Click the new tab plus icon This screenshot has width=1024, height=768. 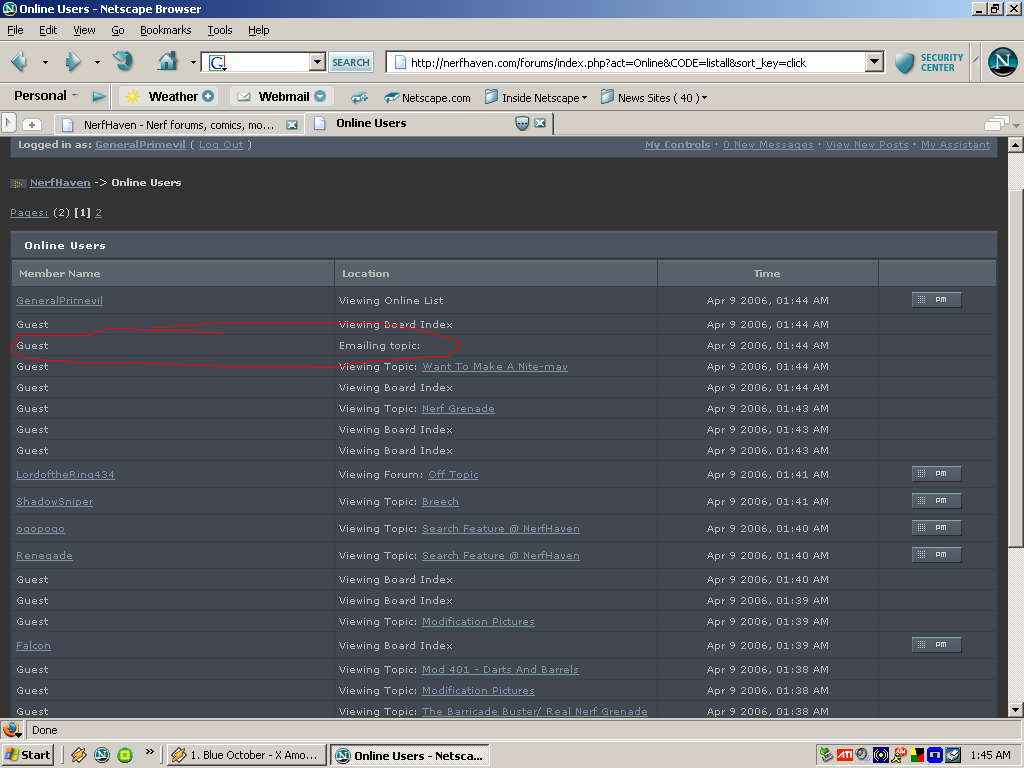[32, 124]
